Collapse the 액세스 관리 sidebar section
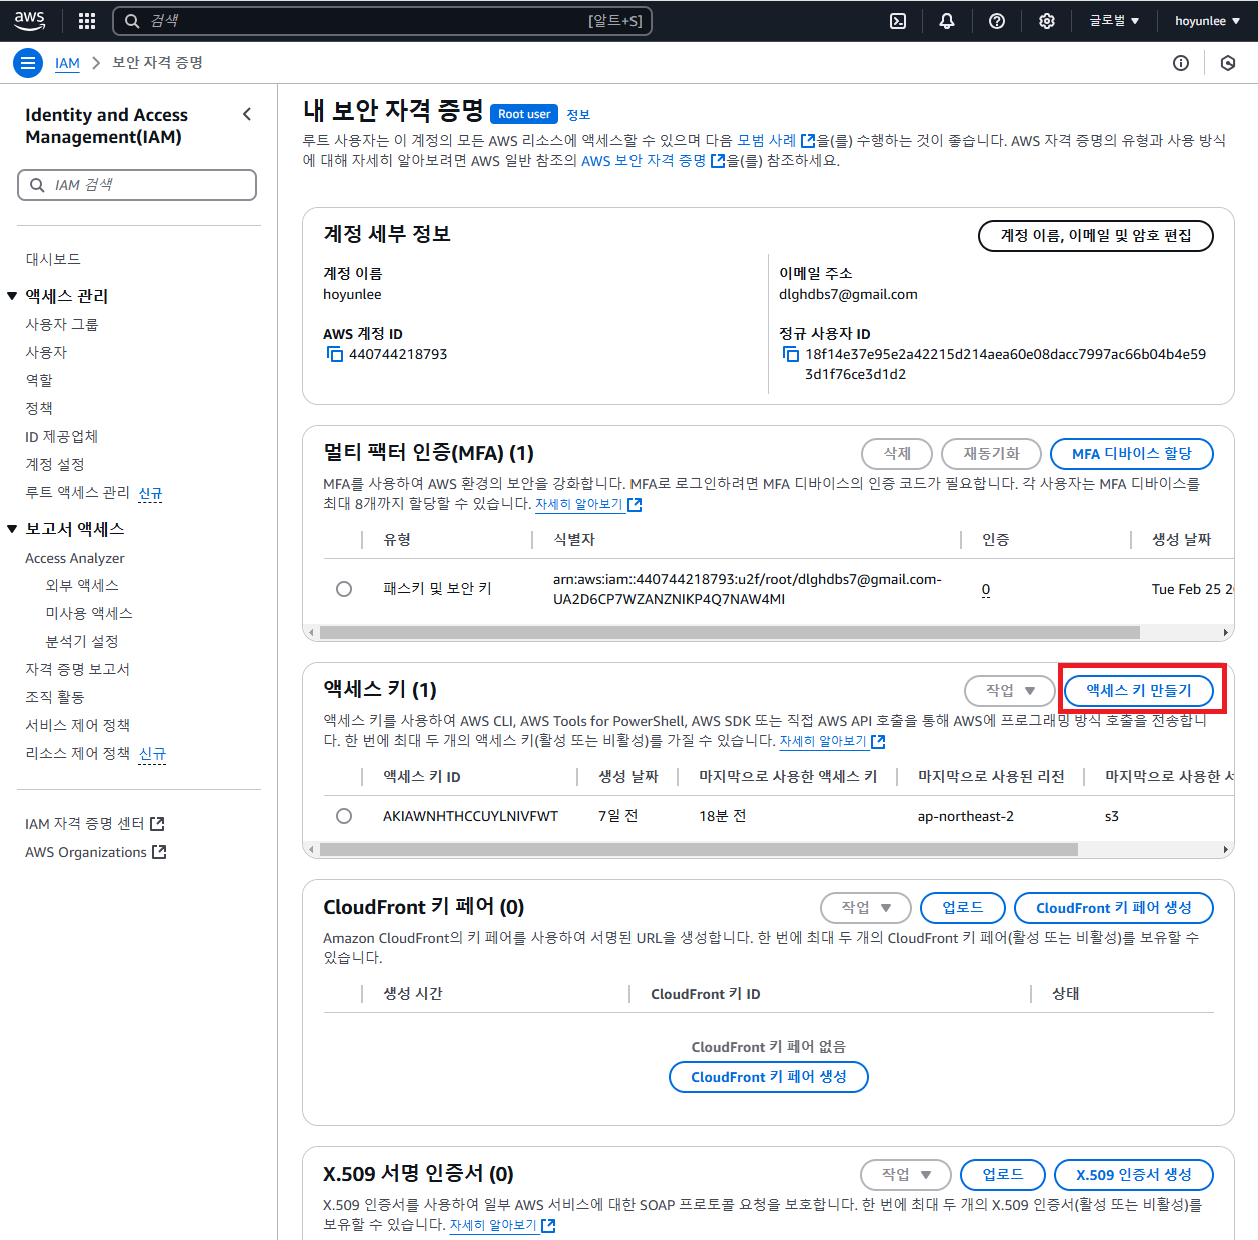Viewport: 1258px width, 1240px height. pos(12,296)
